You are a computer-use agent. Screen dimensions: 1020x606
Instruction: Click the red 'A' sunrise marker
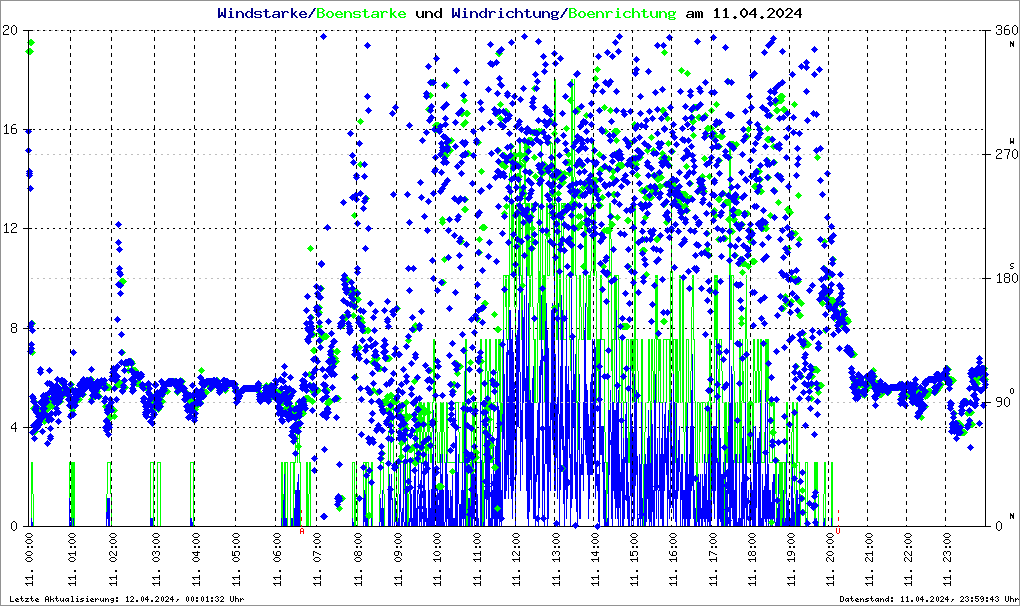[x=302, y=531]
